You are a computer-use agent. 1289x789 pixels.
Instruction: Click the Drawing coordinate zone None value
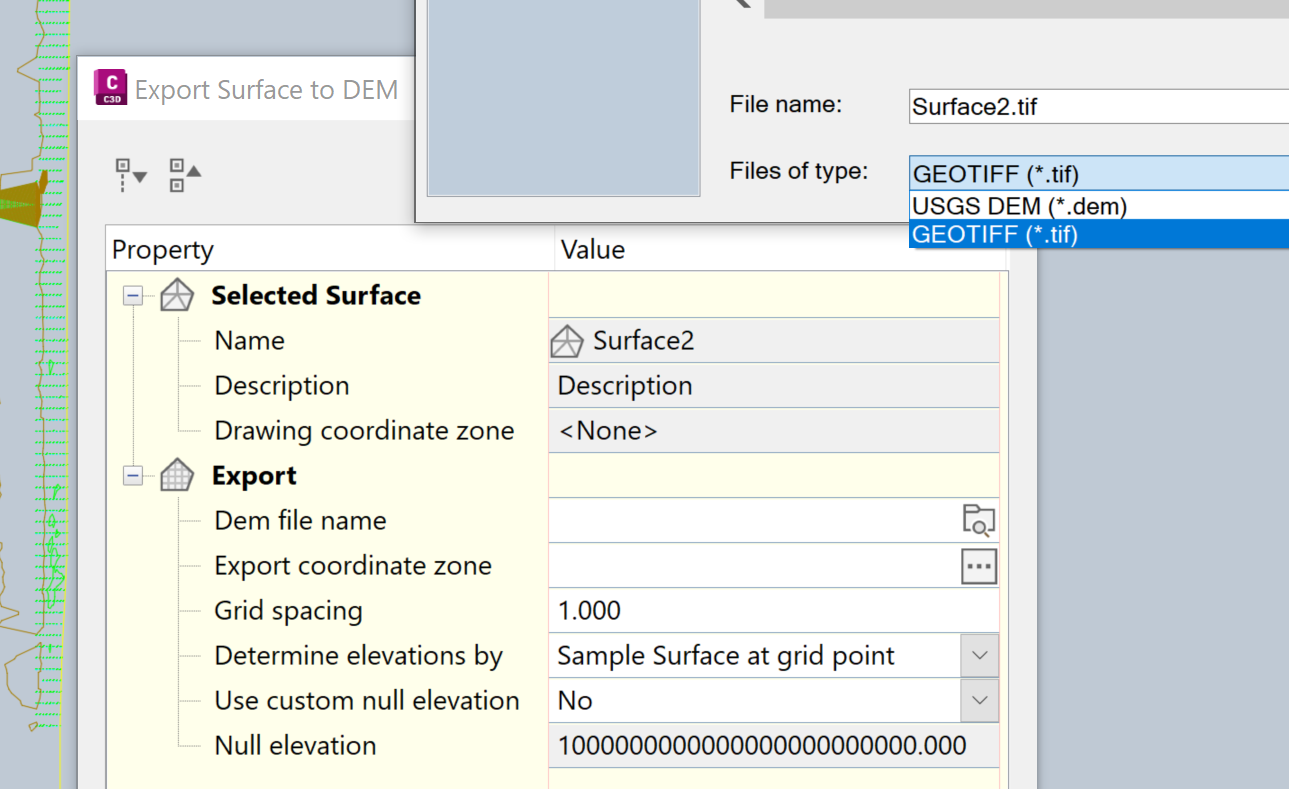700,430
